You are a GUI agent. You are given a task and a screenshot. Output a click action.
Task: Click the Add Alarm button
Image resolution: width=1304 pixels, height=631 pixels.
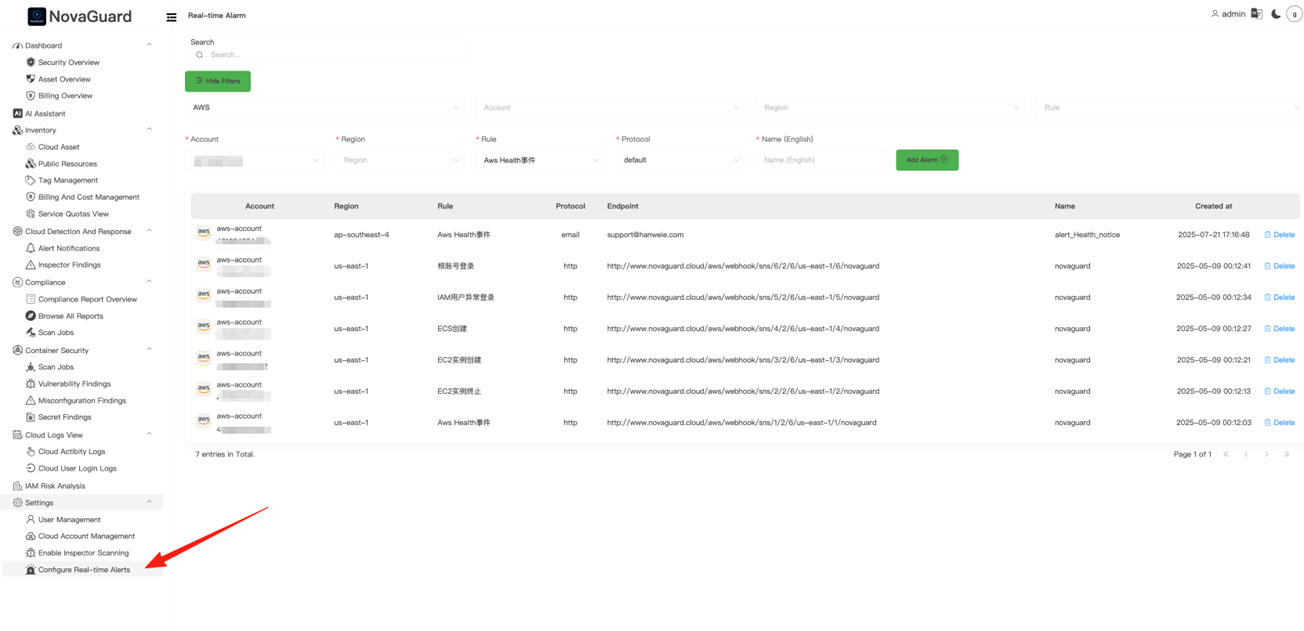926,160
